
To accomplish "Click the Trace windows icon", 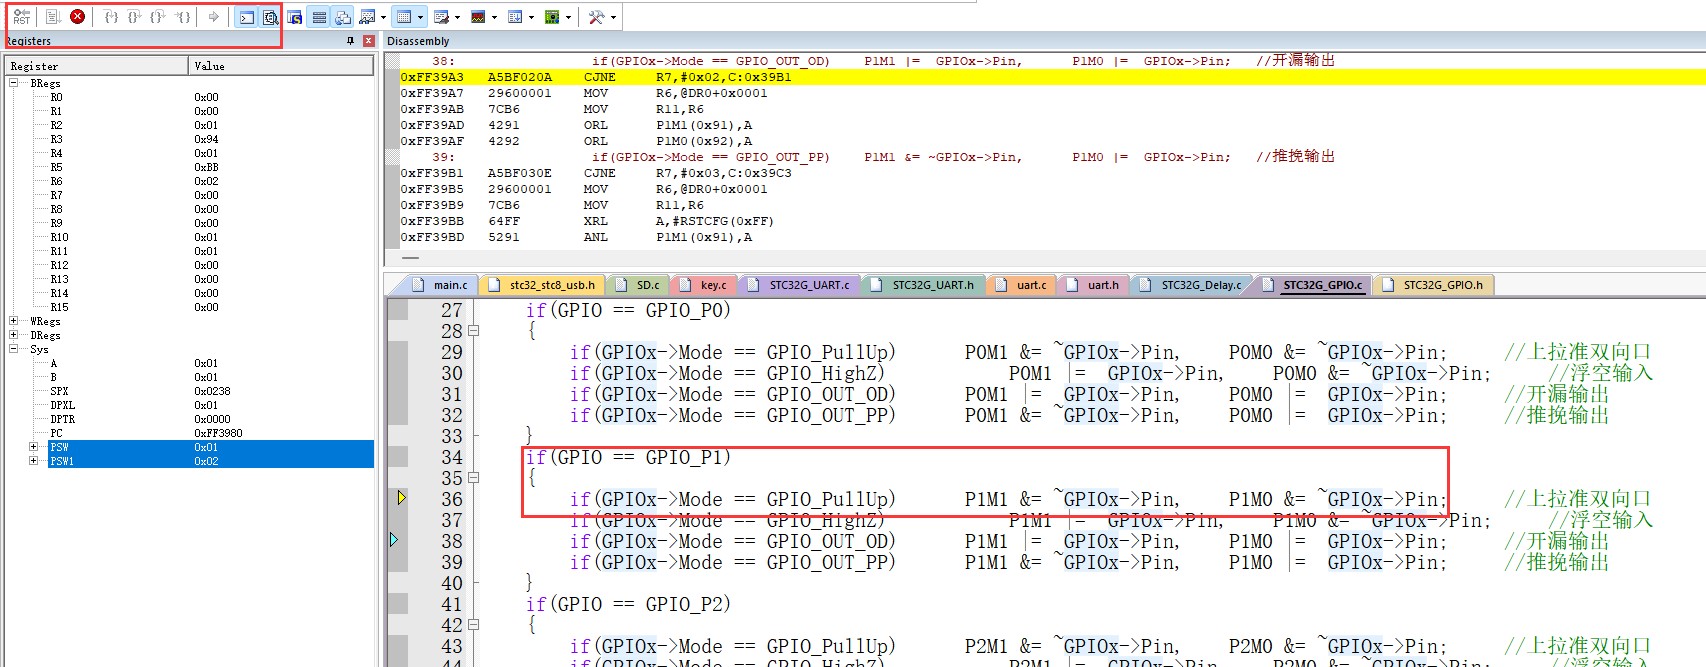I will (x=515, y=17).
